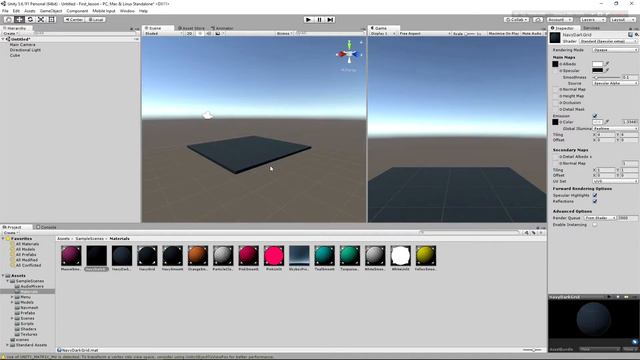The width and height of the screenshot is (640, 360).
Task: Open material settings gear icon
Action: [636, 35]
